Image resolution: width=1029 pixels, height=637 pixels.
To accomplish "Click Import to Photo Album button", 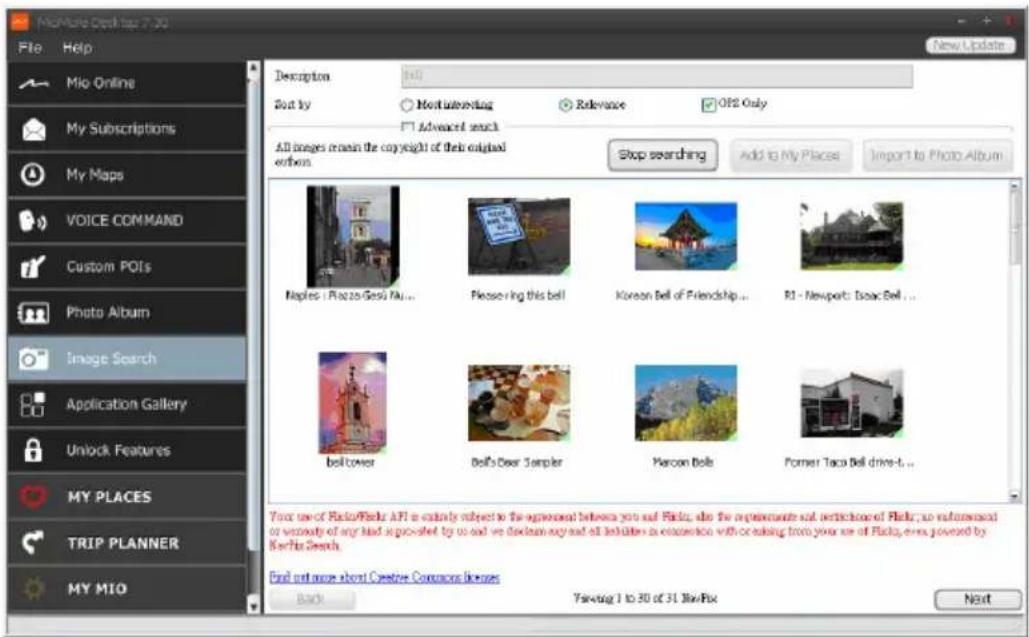I will (x=936, y=155).
